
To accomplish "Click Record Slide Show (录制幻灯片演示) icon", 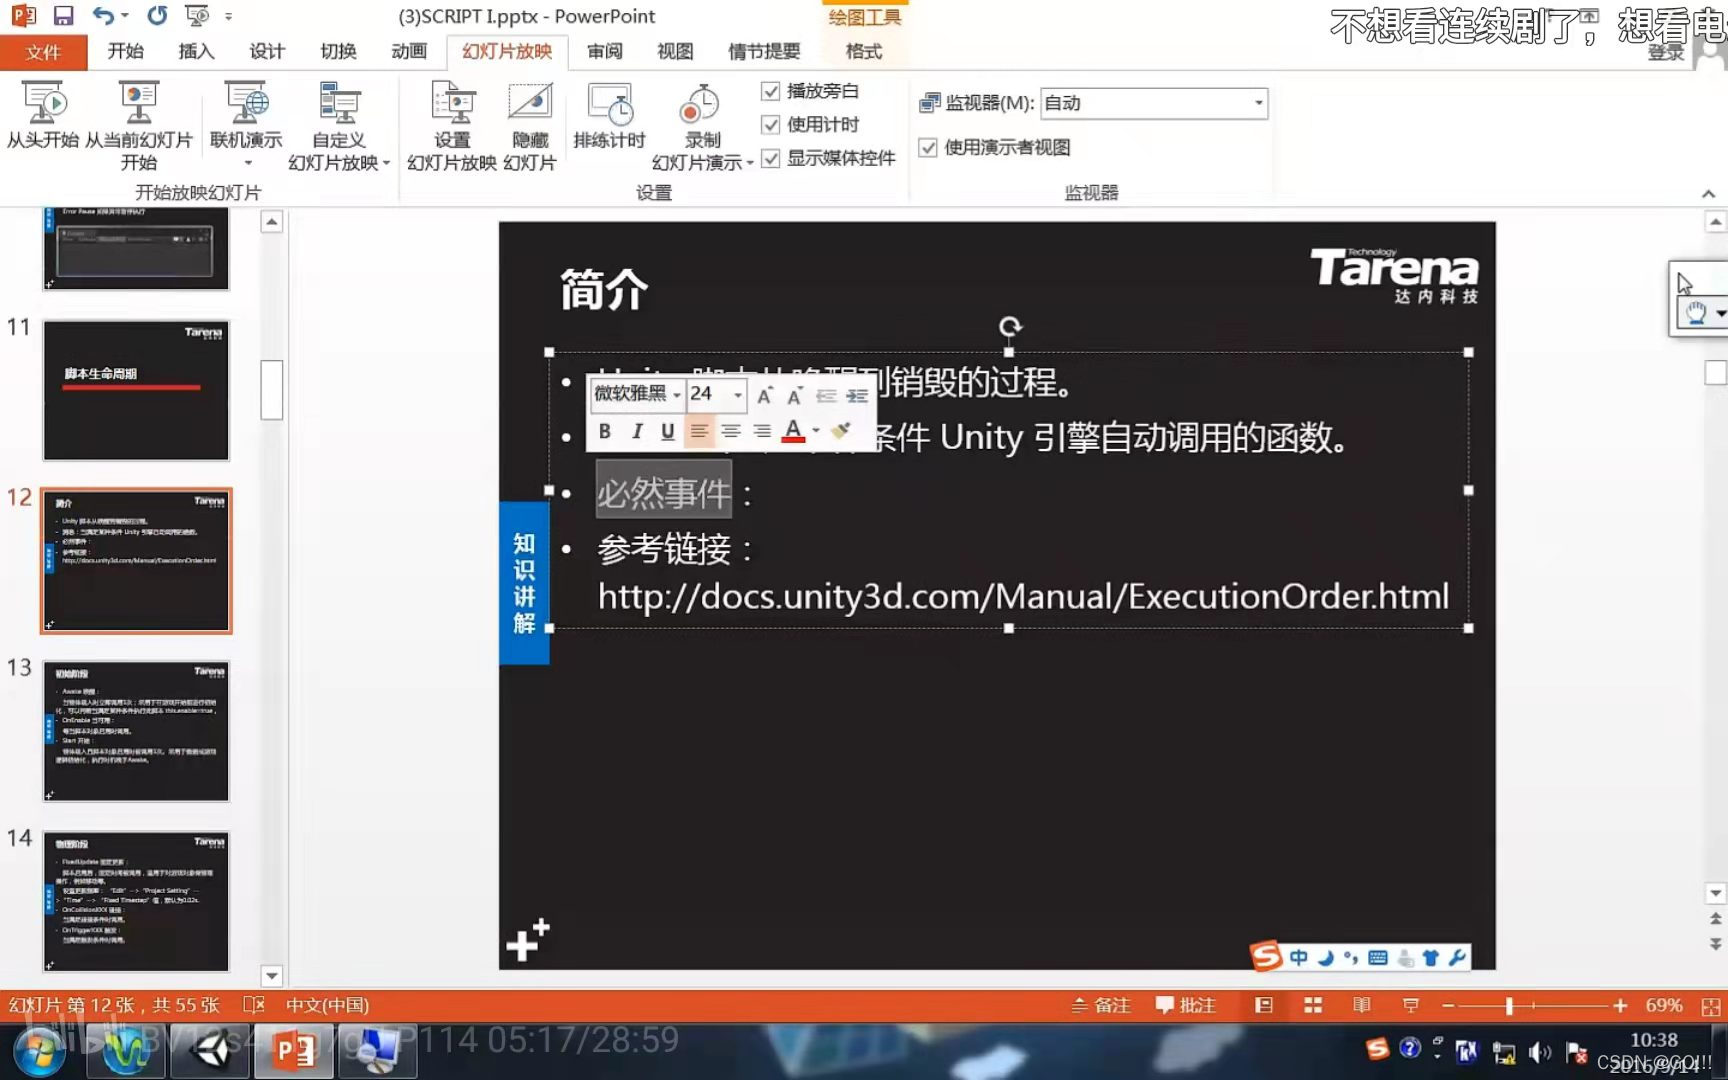I will (x=700, y=110).
